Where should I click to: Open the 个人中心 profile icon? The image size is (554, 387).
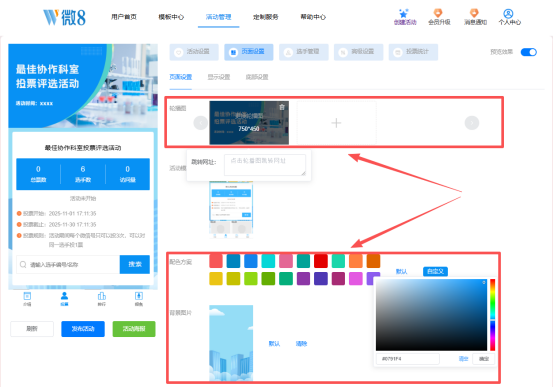click(508, 13)
